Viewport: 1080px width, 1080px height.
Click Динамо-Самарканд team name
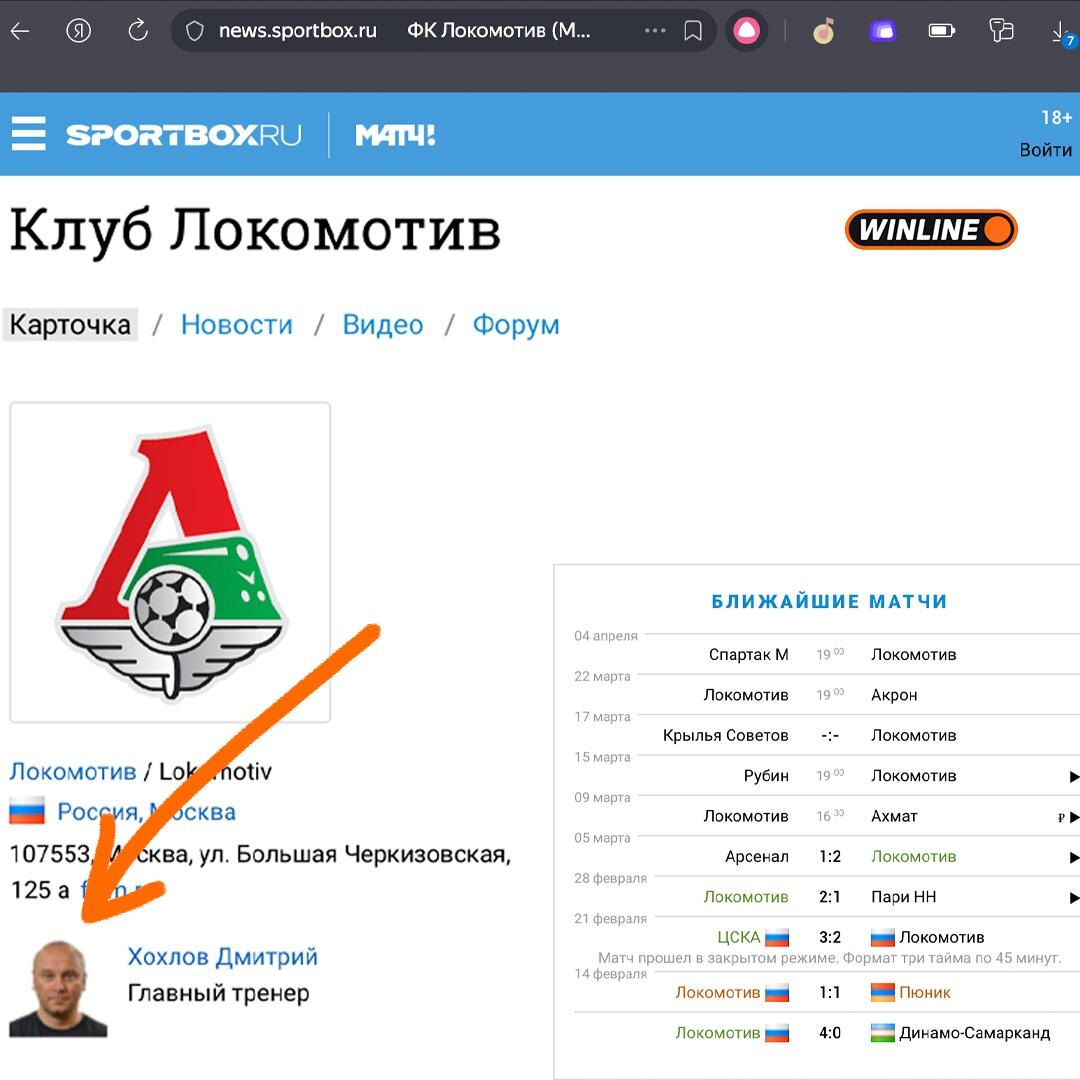[x=975, y=1032]
